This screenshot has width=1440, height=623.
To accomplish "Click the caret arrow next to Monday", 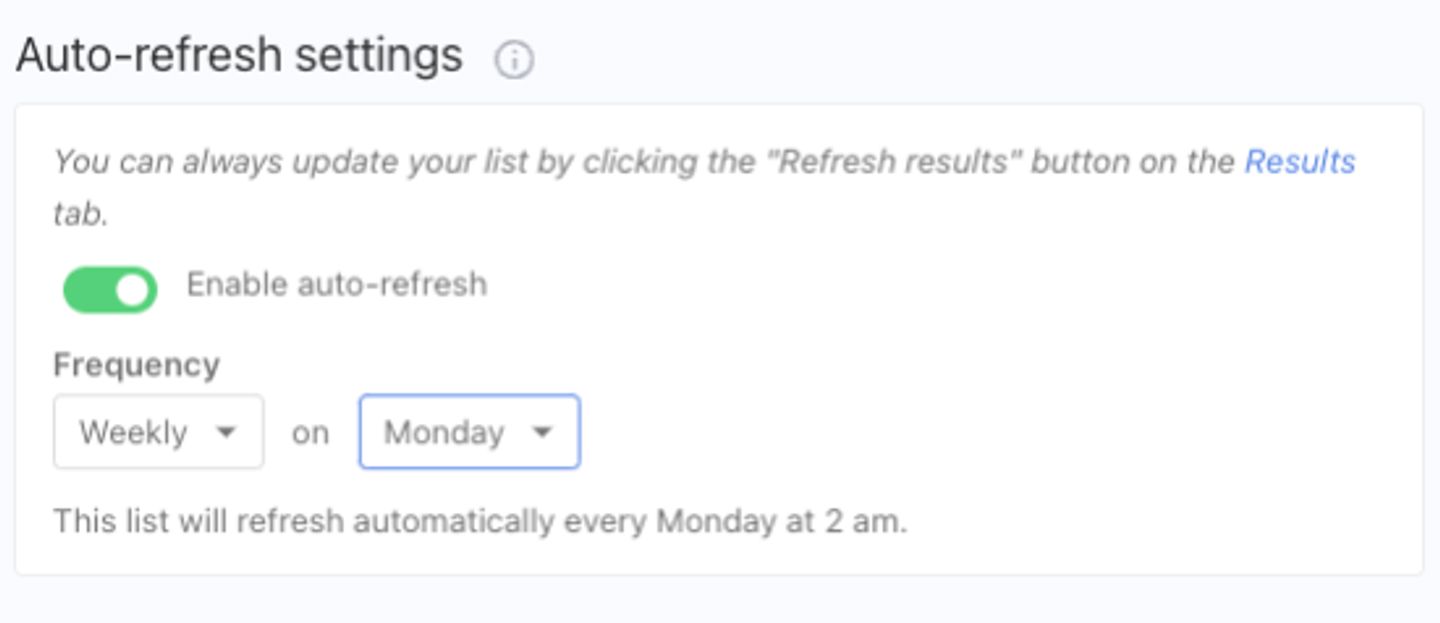I will coord(542,432).
